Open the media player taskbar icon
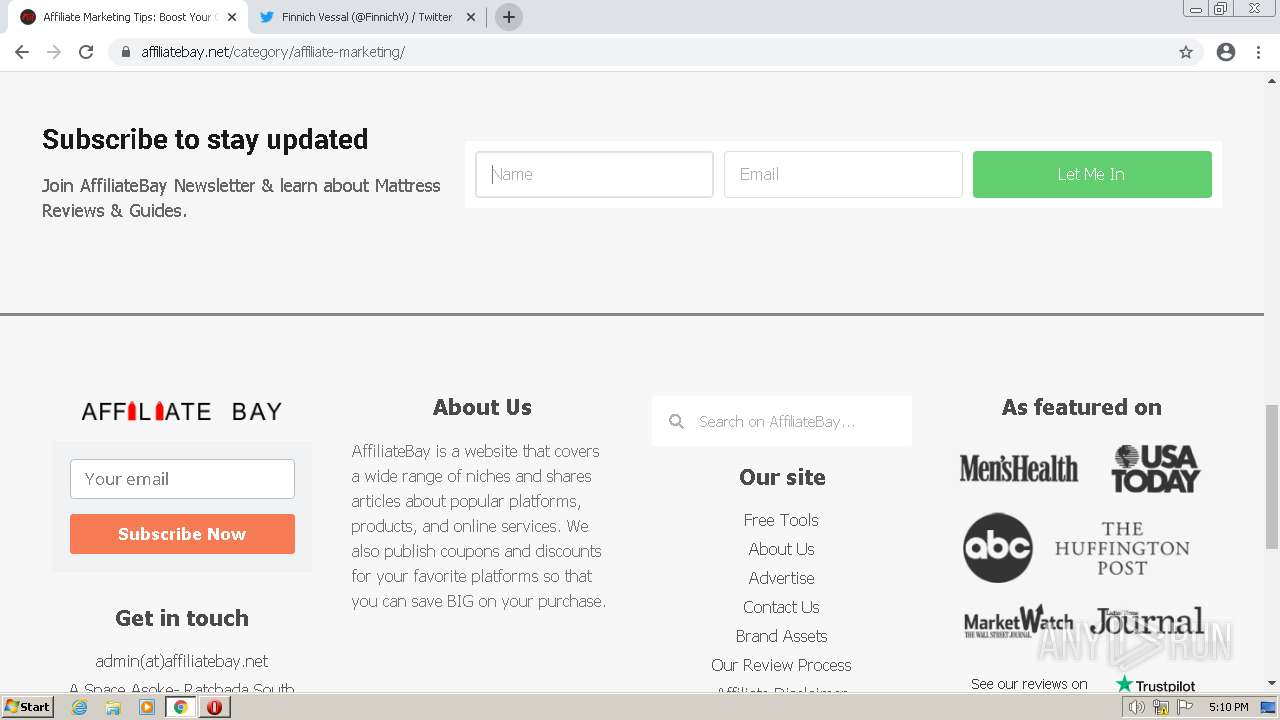The height and width of the screenshot is (720, 1280). (147, 707)
